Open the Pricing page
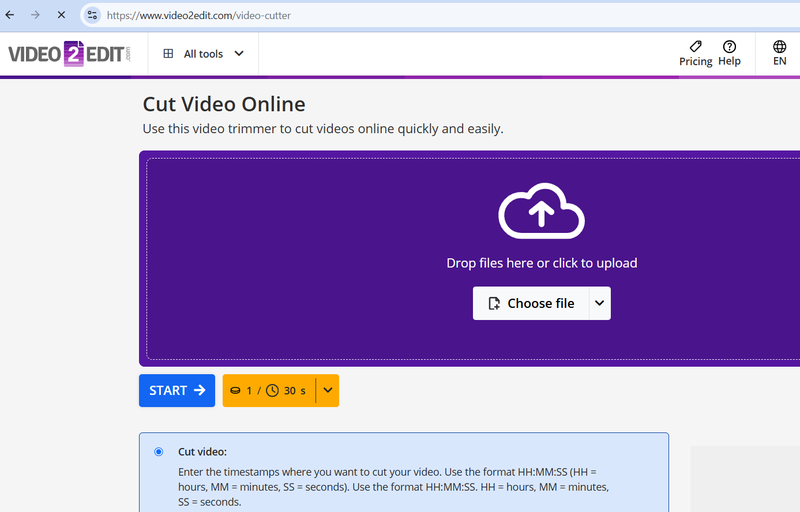Viewport: 800px width, 512px height. click(x=695, y=54)
